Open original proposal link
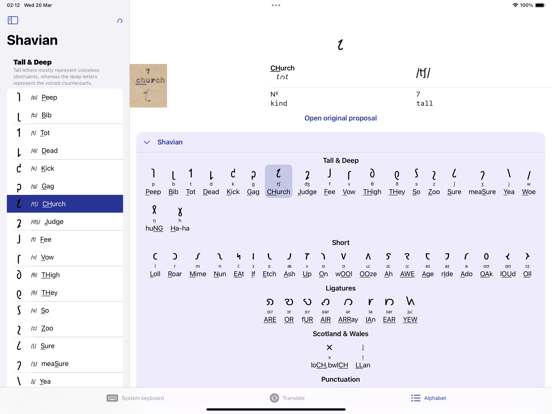The image size is (552, 414). point(340,118)
